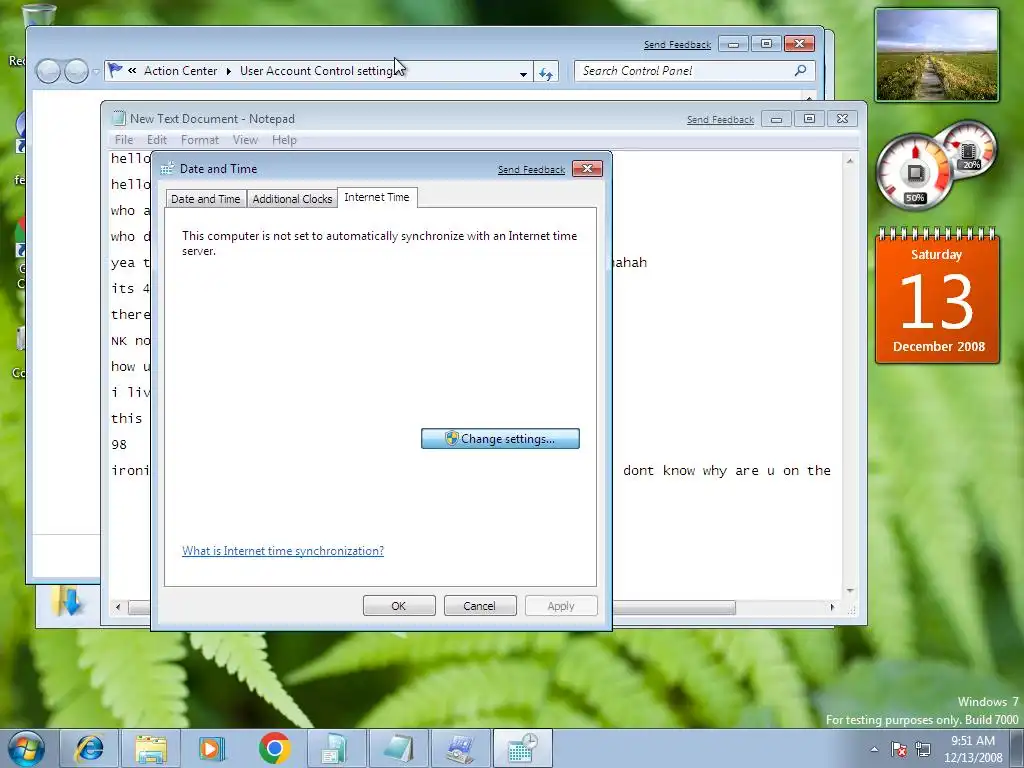The image size is (1024, 768).
Task: Close the Date and Time dialog
Action: [x=587, y=168]
